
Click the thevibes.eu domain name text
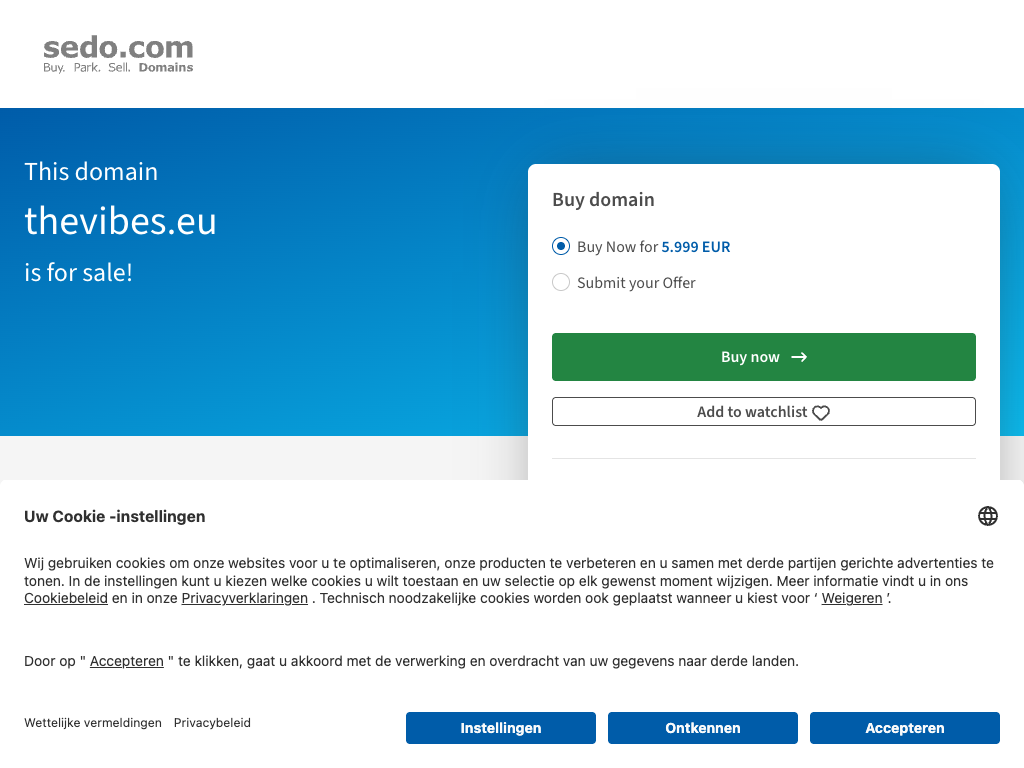pos(121,221)
